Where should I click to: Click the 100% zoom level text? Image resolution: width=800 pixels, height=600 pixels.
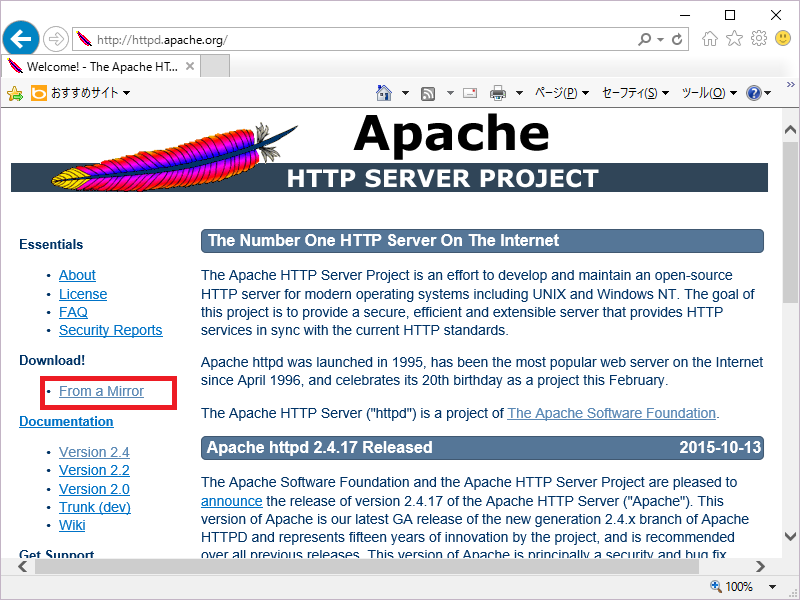pyautogui.click(x=739, y=587)
